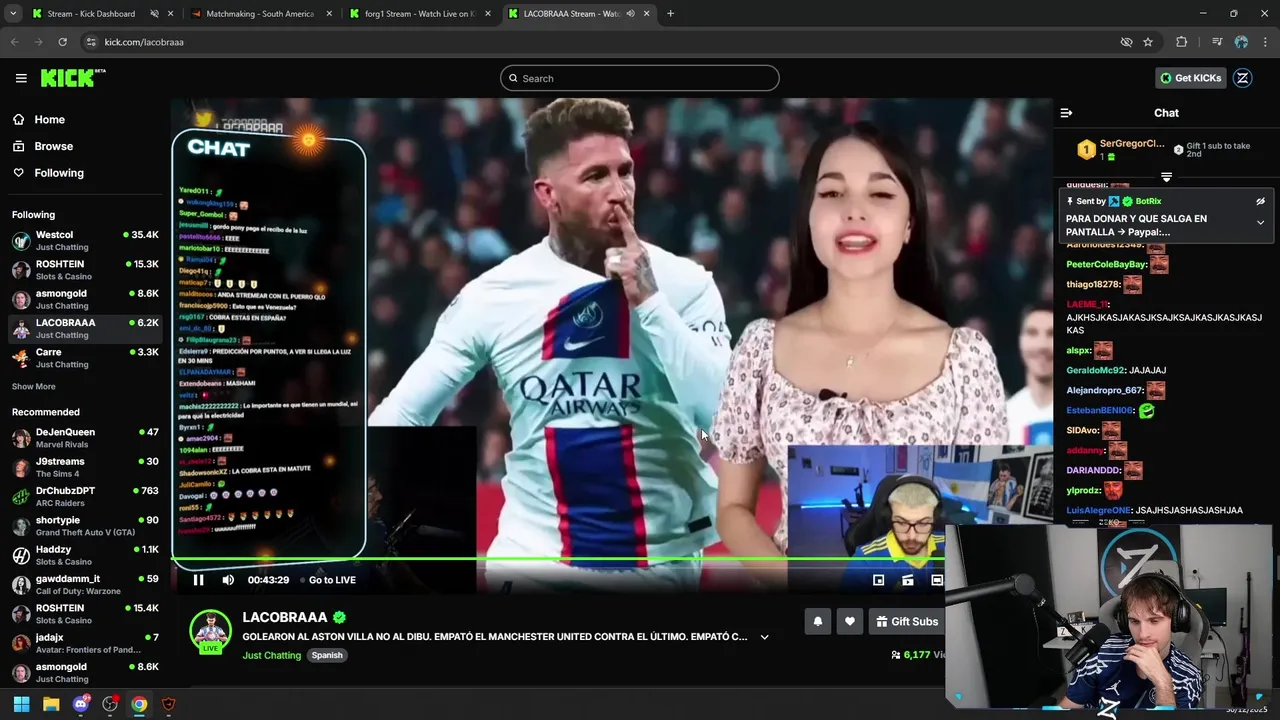Click the LACOBRAAA verified badge
The height and width of the screenshot is (720, 1280).
340,618
